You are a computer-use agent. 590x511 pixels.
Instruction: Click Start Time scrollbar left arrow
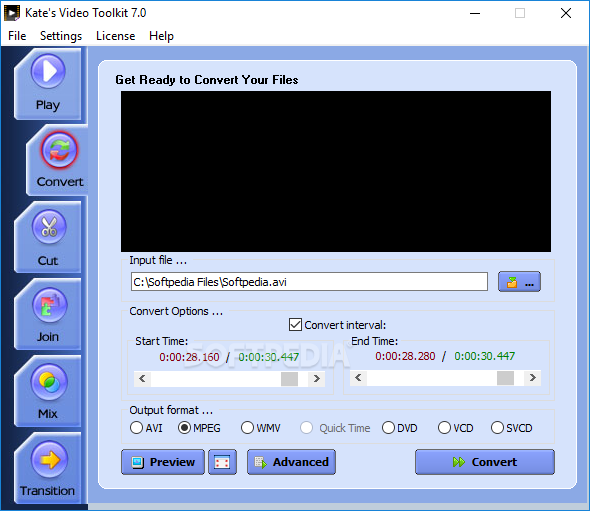point(142,379)
